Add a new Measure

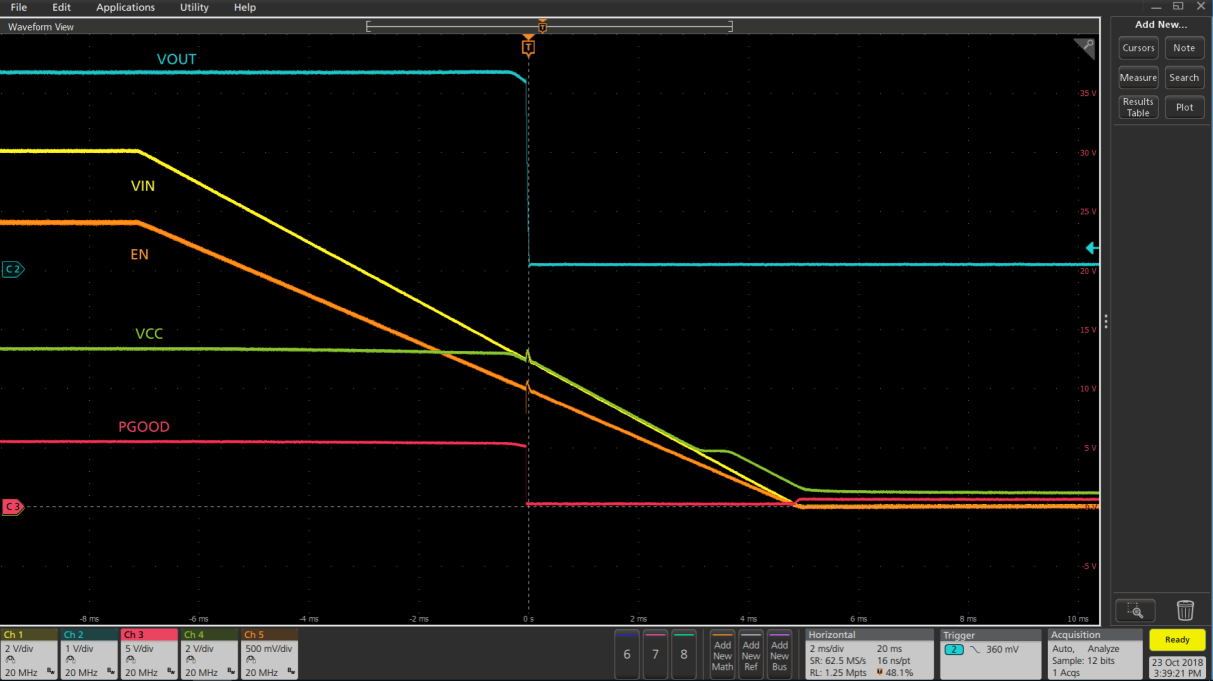pos(1138,78)
